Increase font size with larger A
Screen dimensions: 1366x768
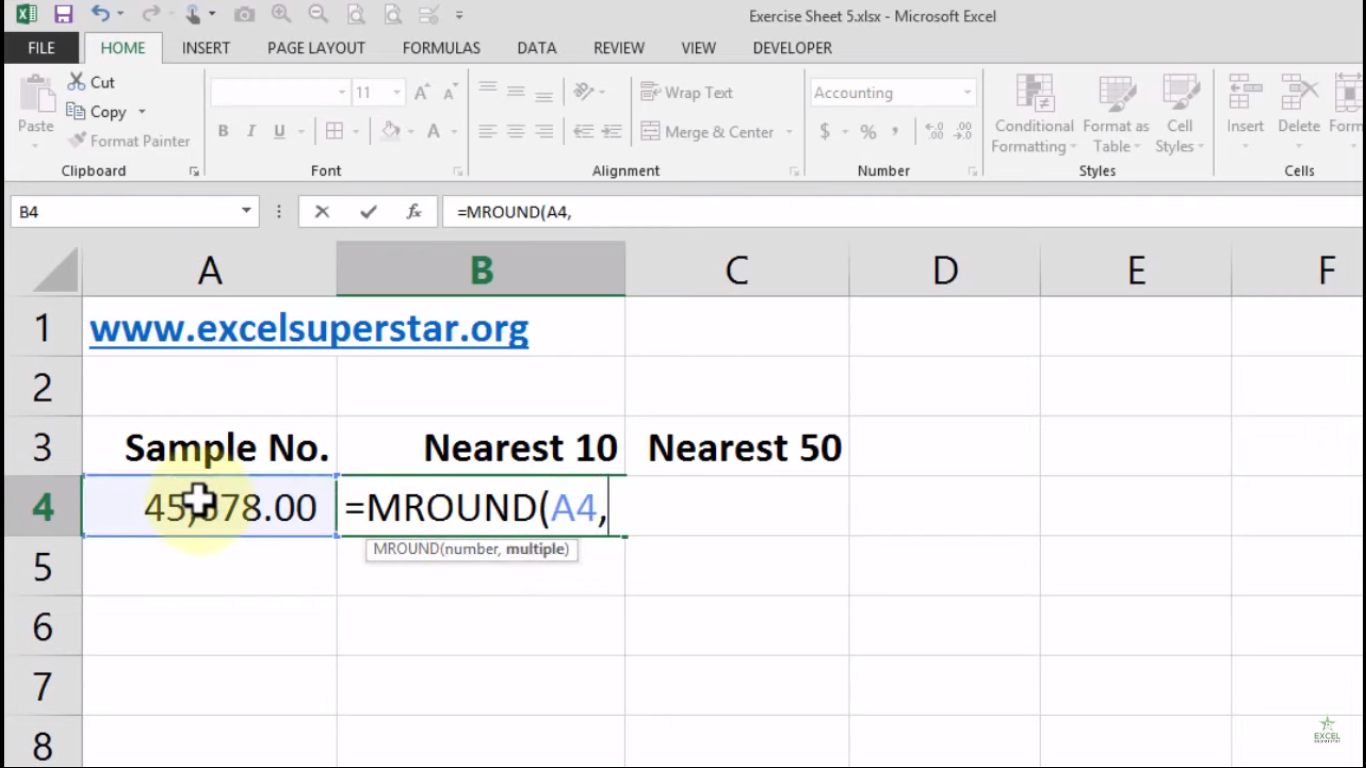click(422, 92)
